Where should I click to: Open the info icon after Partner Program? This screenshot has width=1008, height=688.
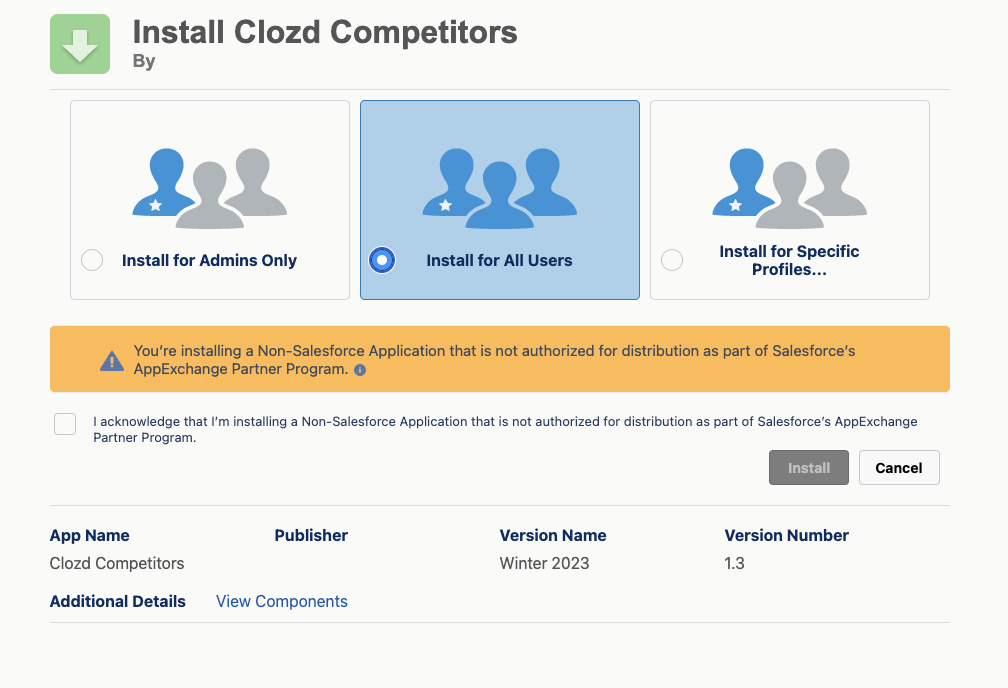coord(360,370)
